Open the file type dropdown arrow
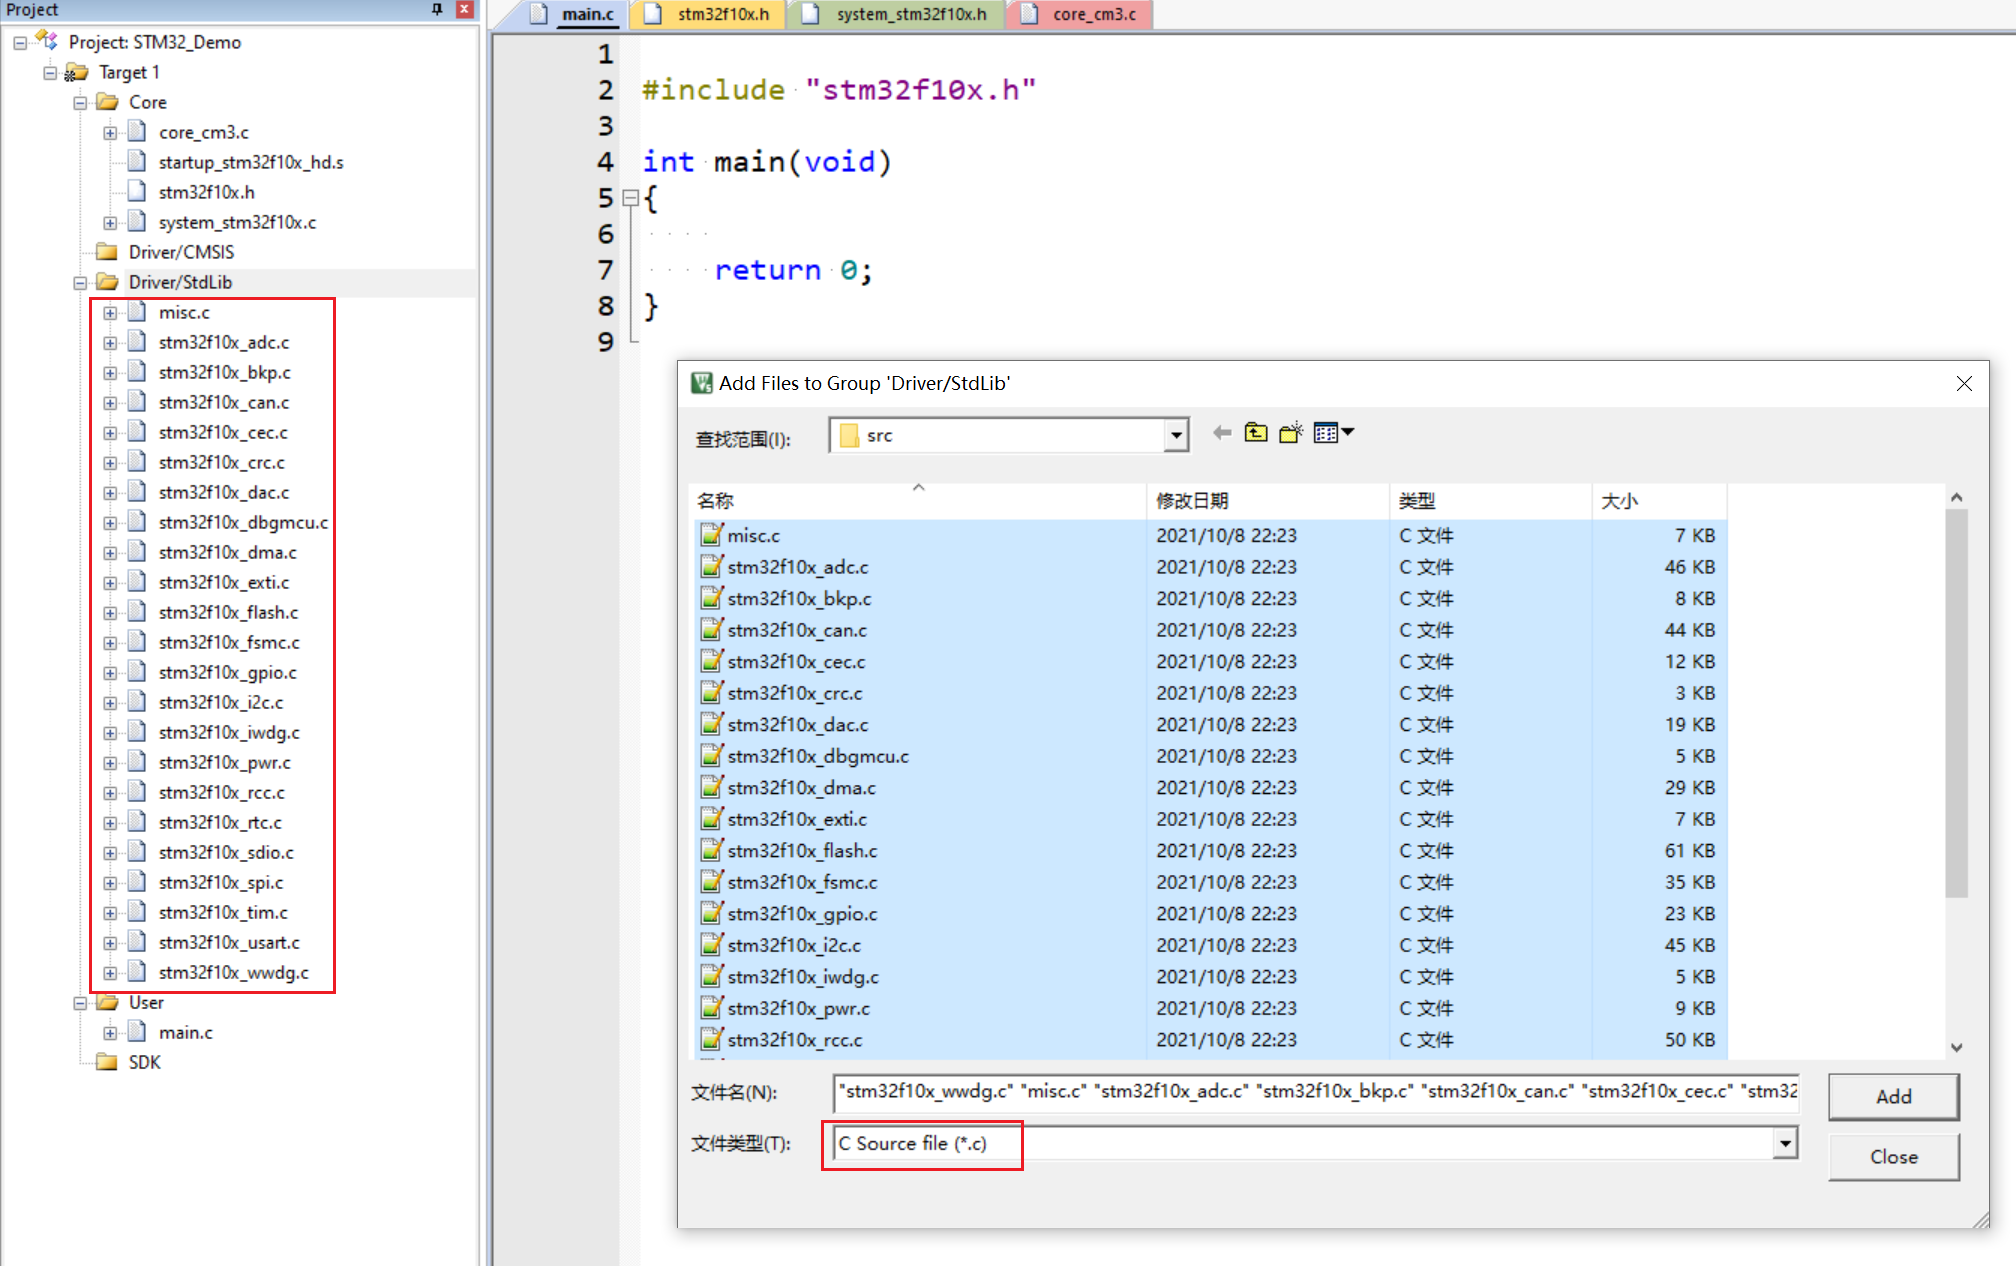Image resolution: width=2016 pixels, height=1266 pixels. tap(1784, 1143)
